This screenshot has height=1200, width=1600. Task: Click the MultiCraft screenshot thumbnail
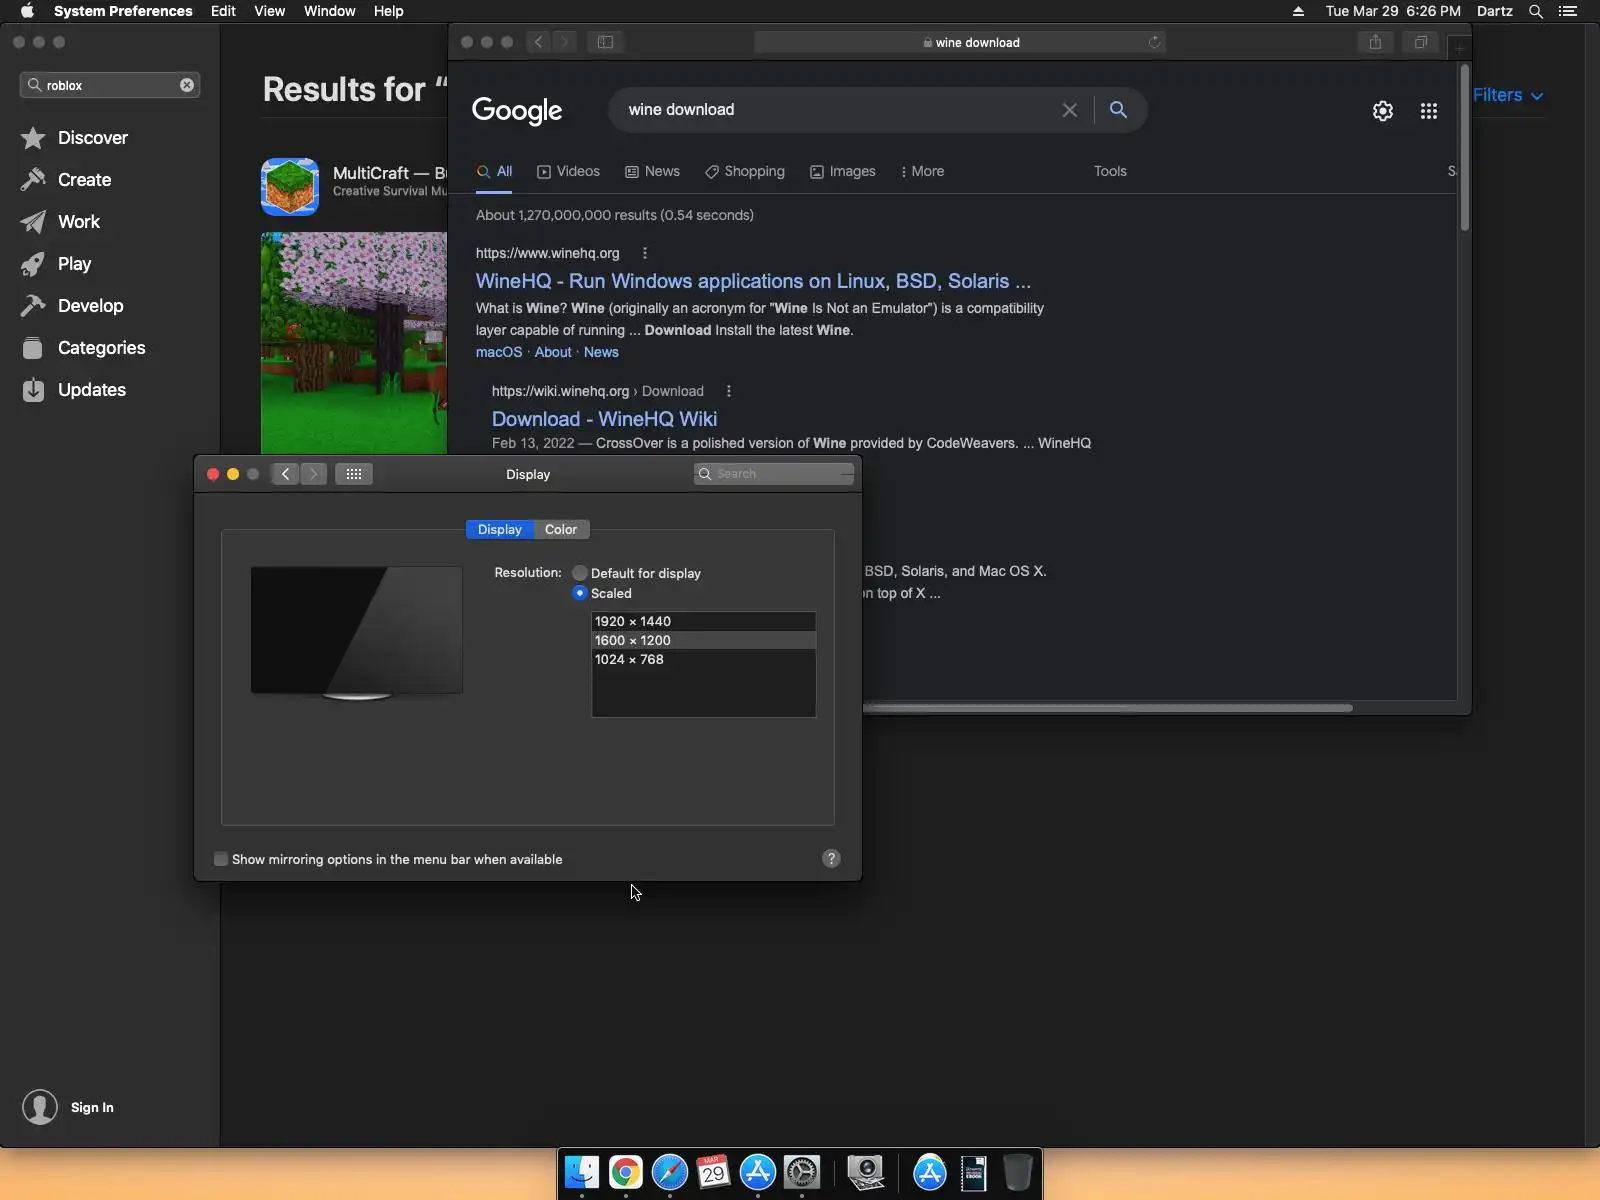pyautogui.click(x=354, y=343)
